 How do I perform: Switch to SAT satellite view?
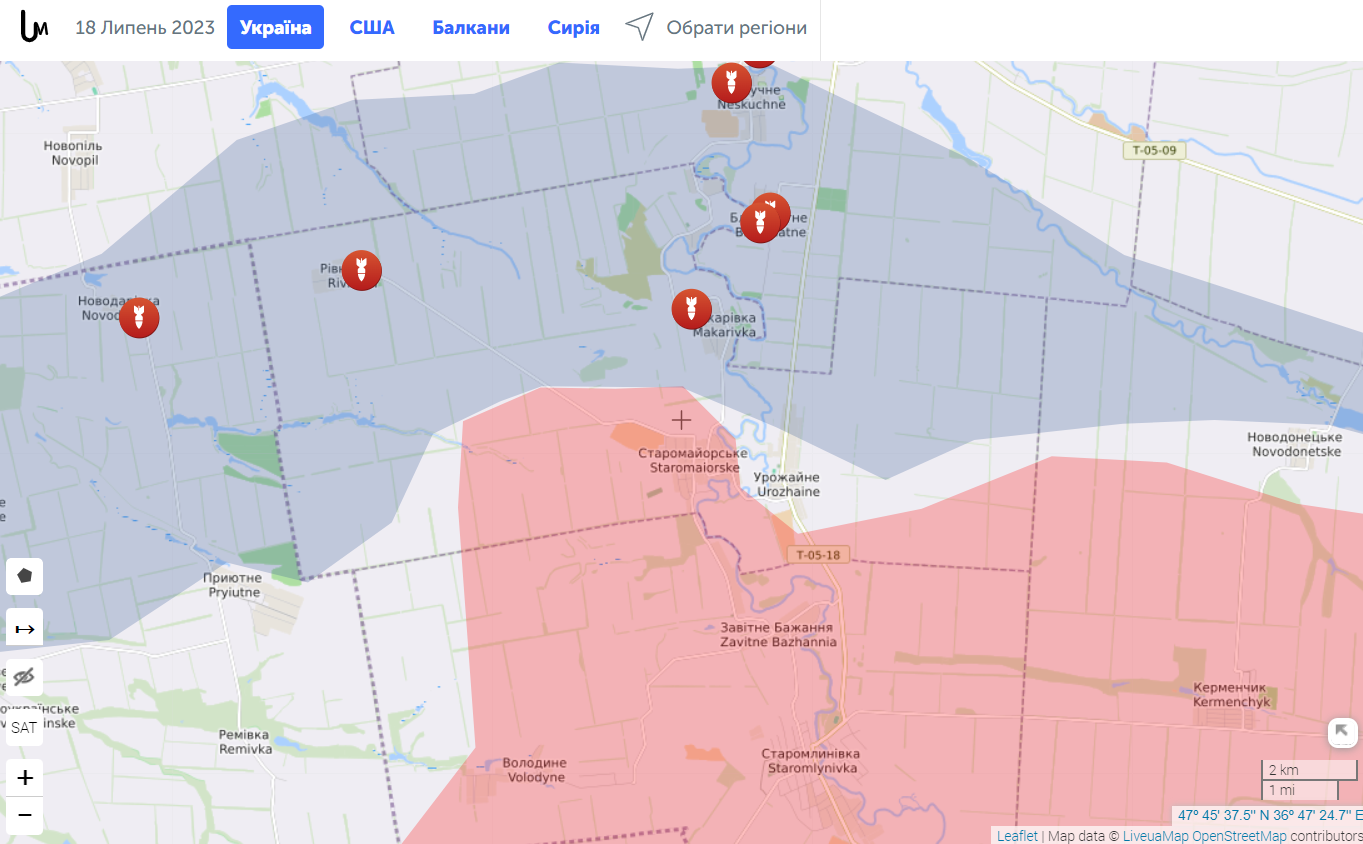point(25,728)
